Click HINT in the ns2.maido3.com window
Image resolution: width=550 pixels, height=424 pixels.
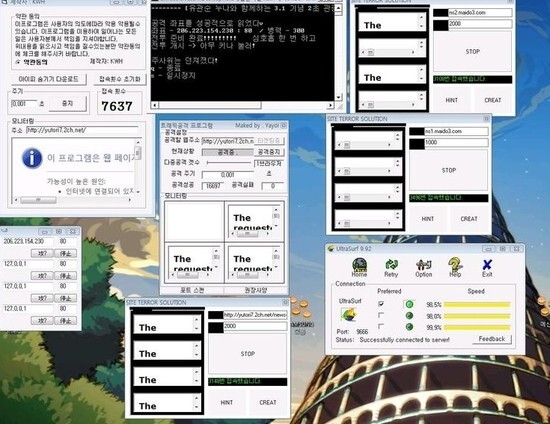[x=451, y=100]
